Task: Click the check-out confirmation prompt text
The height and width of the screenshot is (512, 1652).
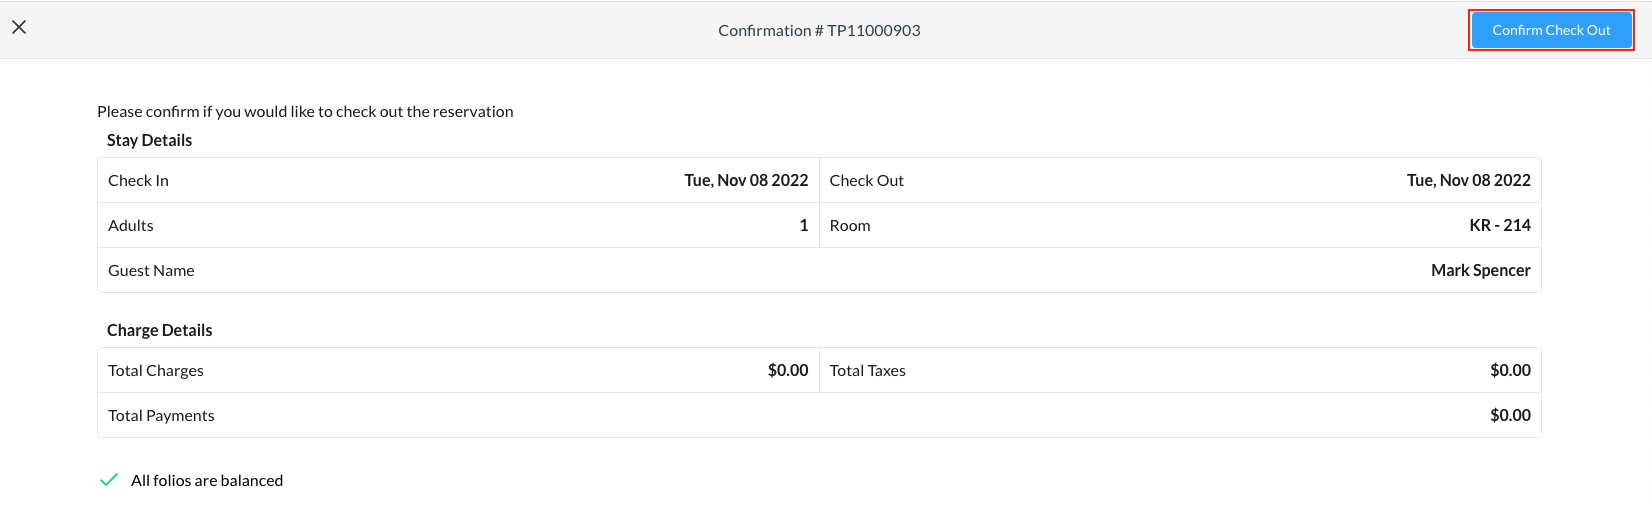Action: point(305,111)
